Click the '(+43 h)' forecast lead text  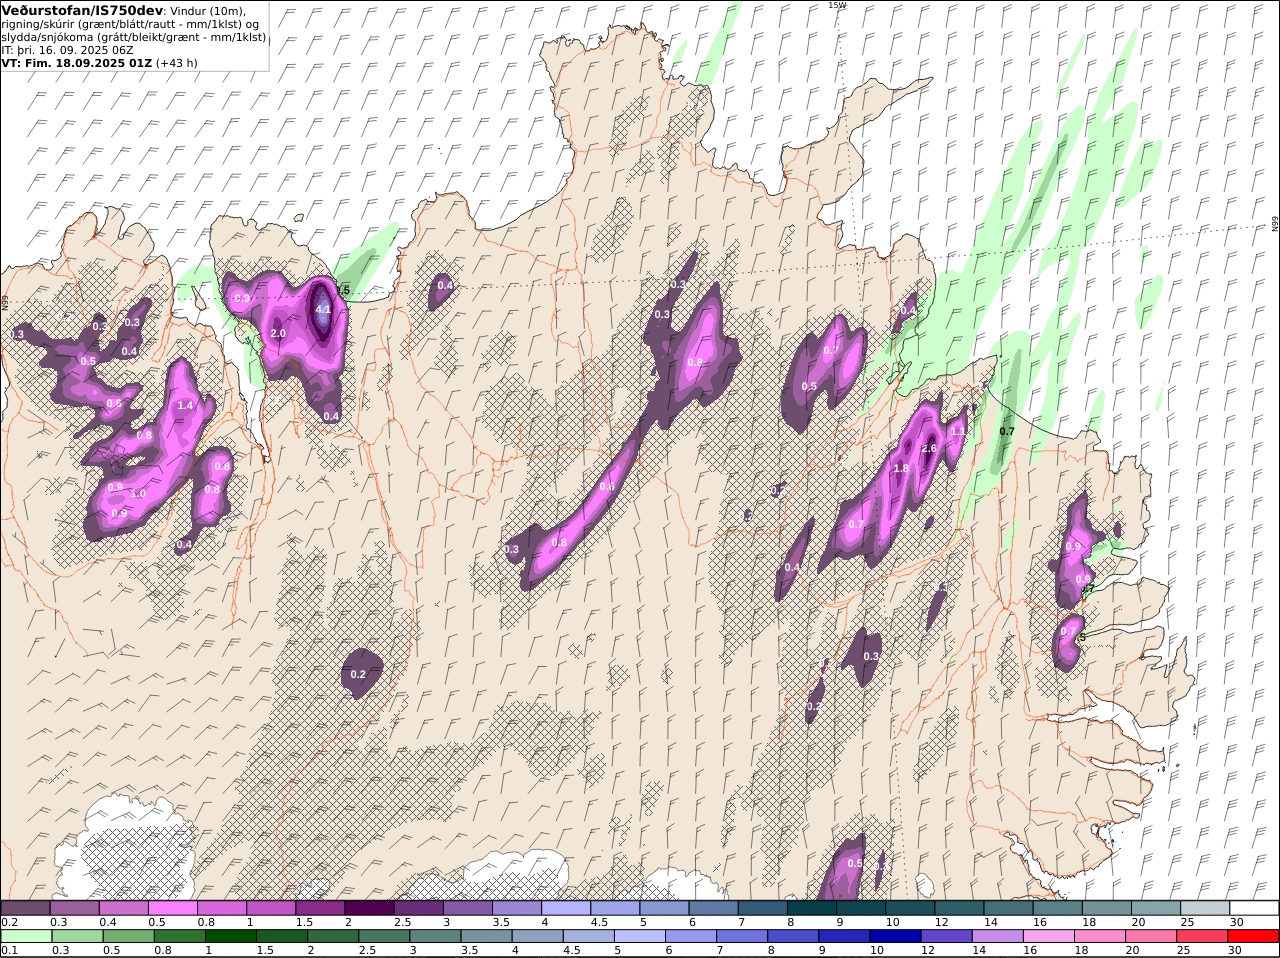tap(177, 63)
